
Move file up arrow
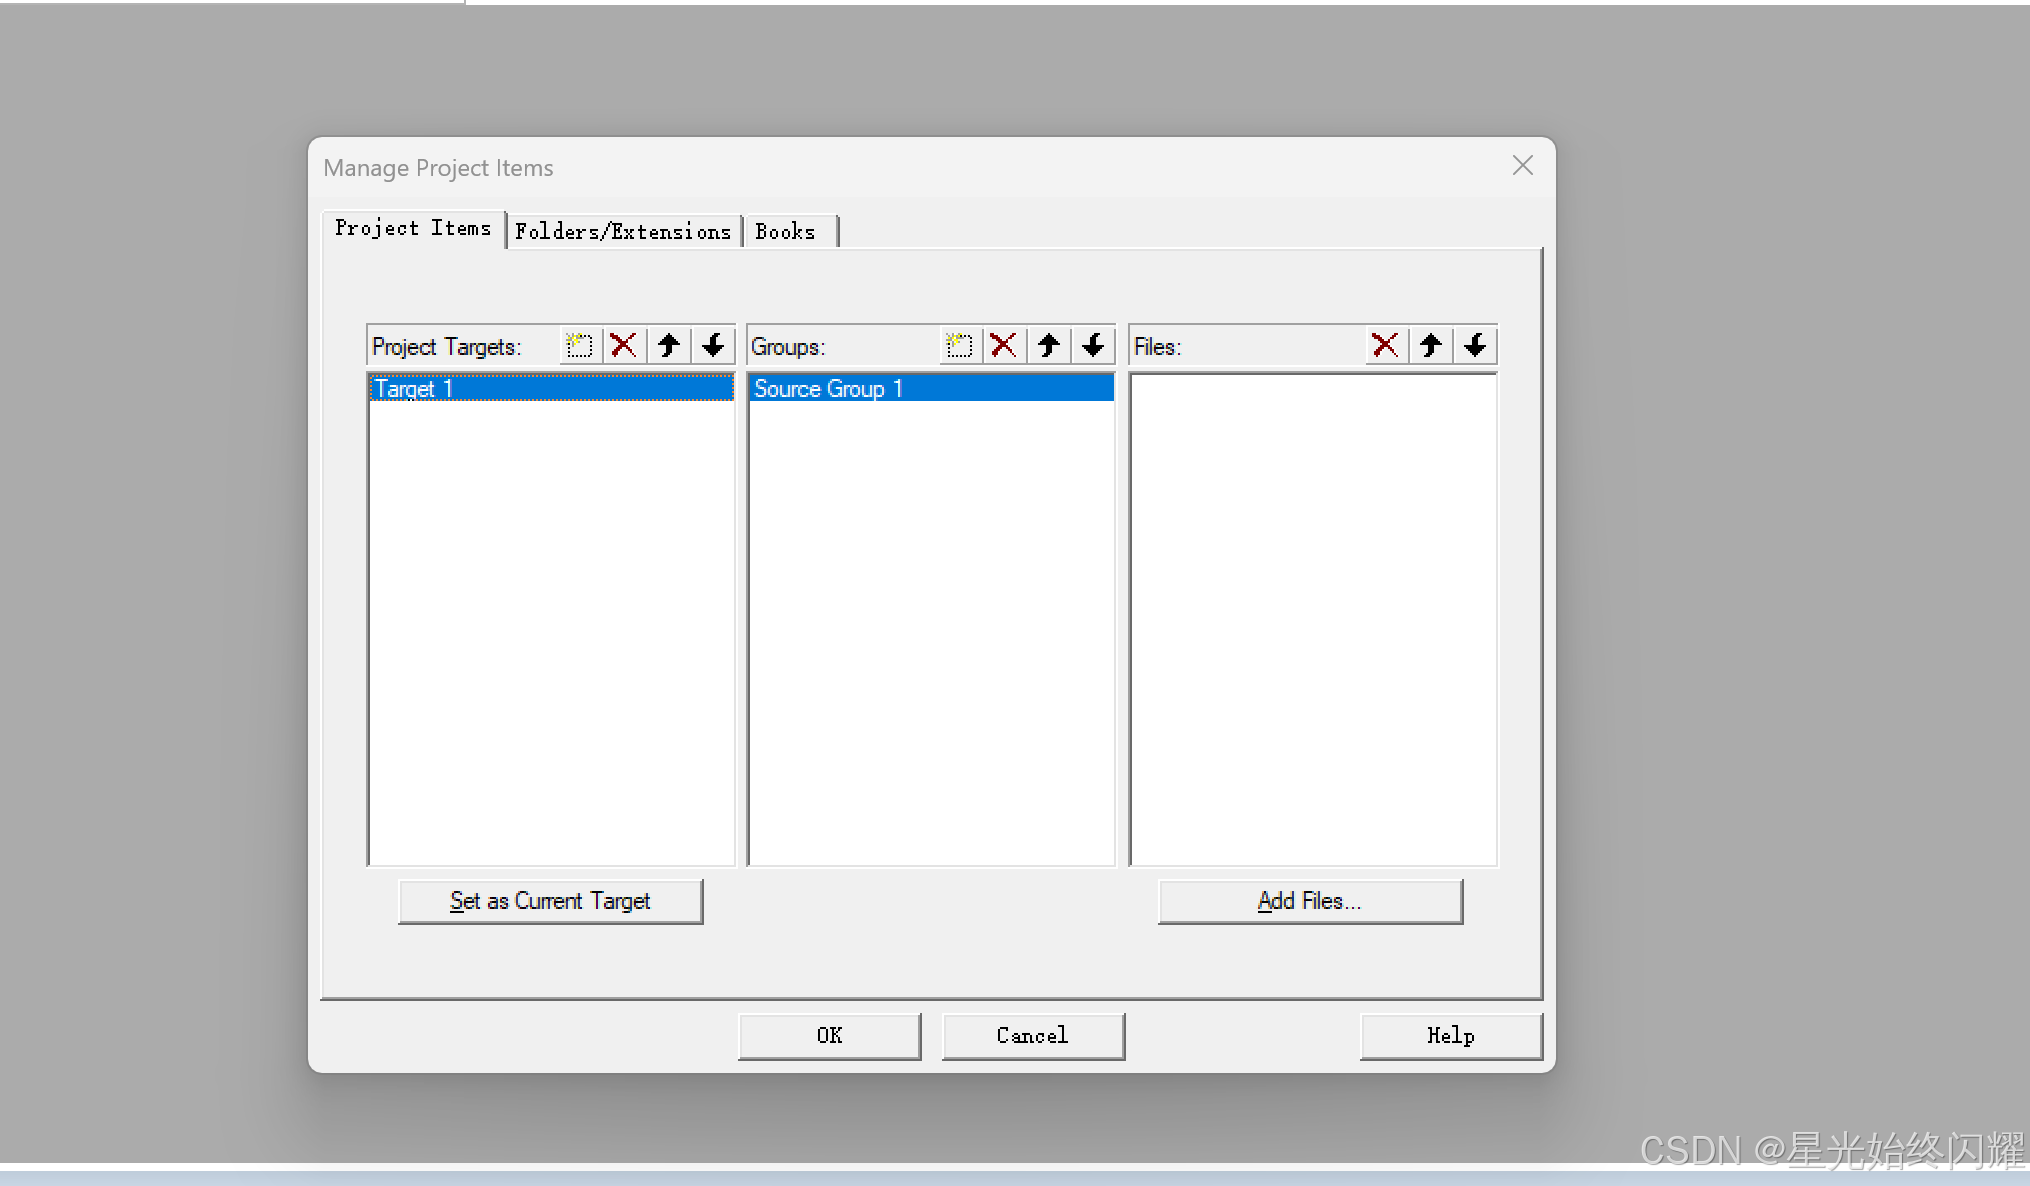pyautogui.click(x=1430, y=346)
